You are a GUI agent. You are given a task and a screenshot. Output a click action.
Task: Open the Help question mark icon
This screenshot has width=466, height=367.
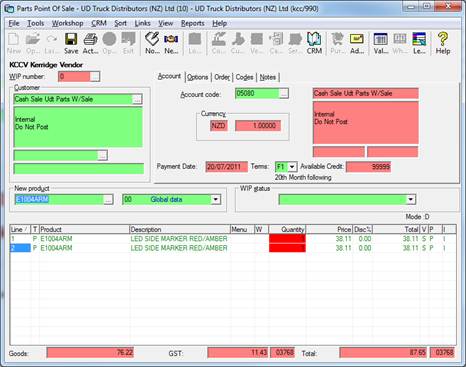[x=443, y=43]
